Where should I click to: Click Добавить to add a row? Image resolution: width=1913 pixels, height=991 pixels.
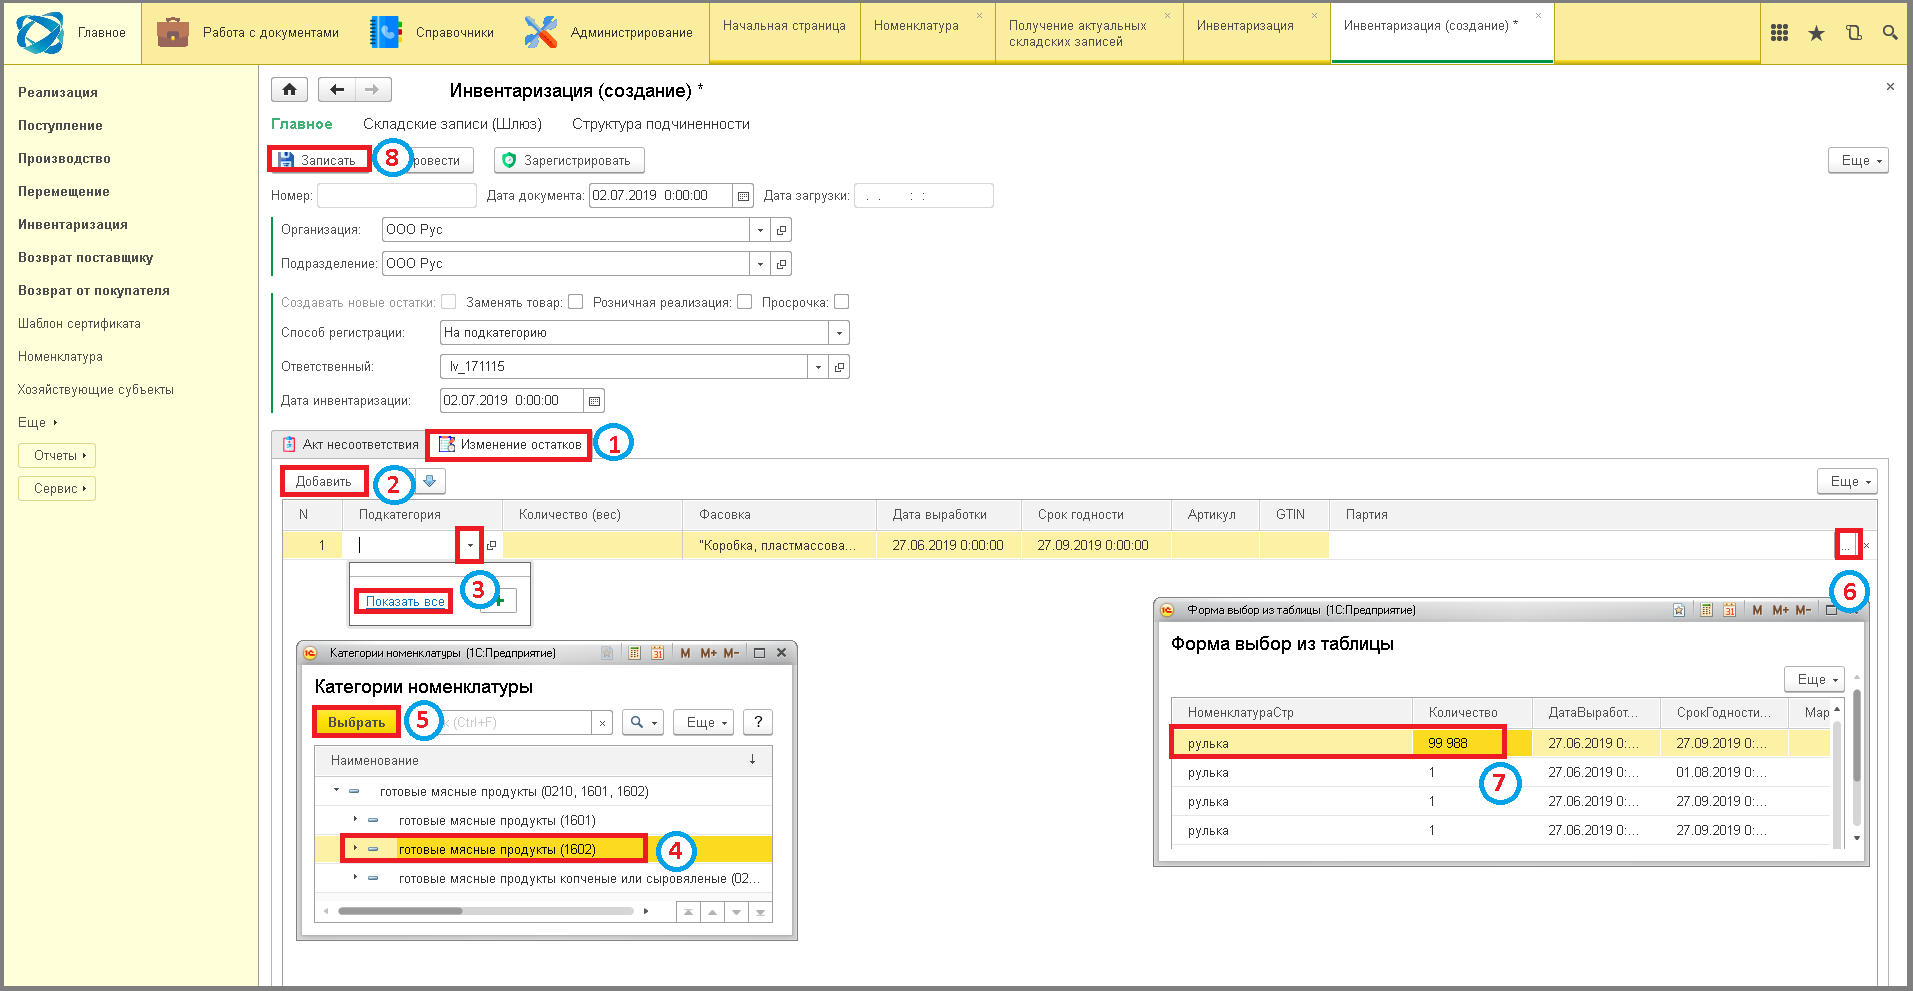(323, 482)
